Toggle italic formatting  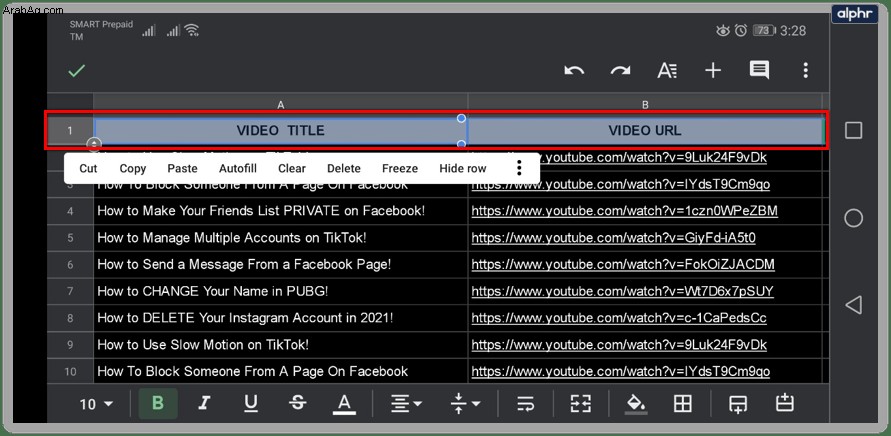[203, 404]
